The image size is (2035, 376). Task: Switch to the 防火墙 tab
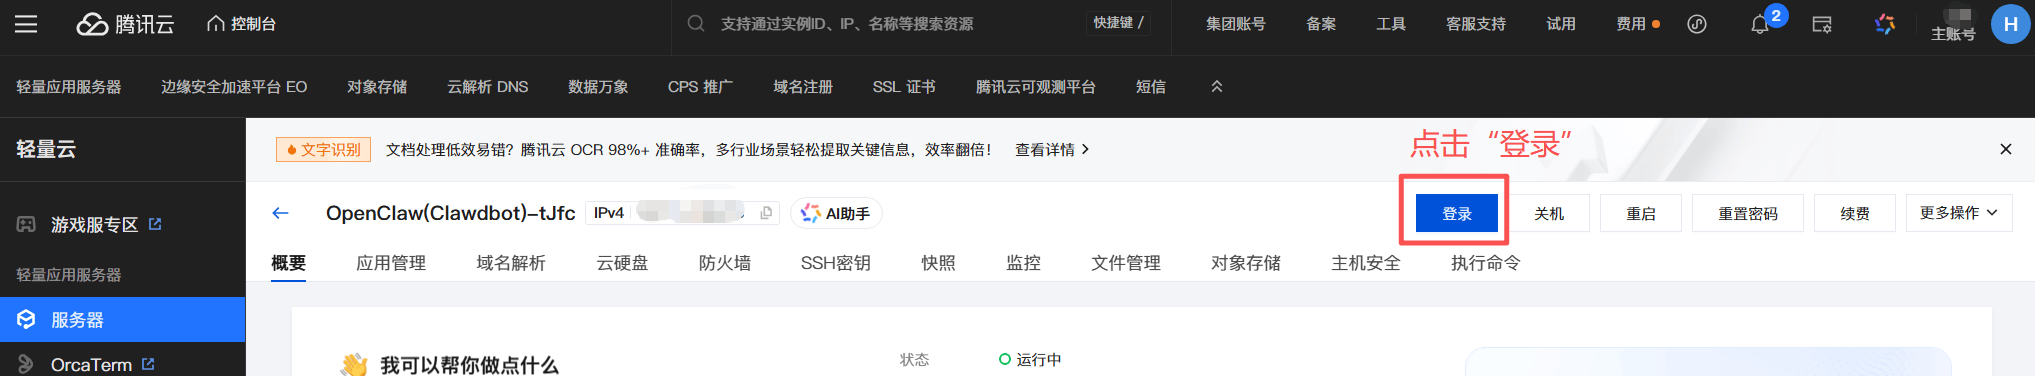[724, 263]
